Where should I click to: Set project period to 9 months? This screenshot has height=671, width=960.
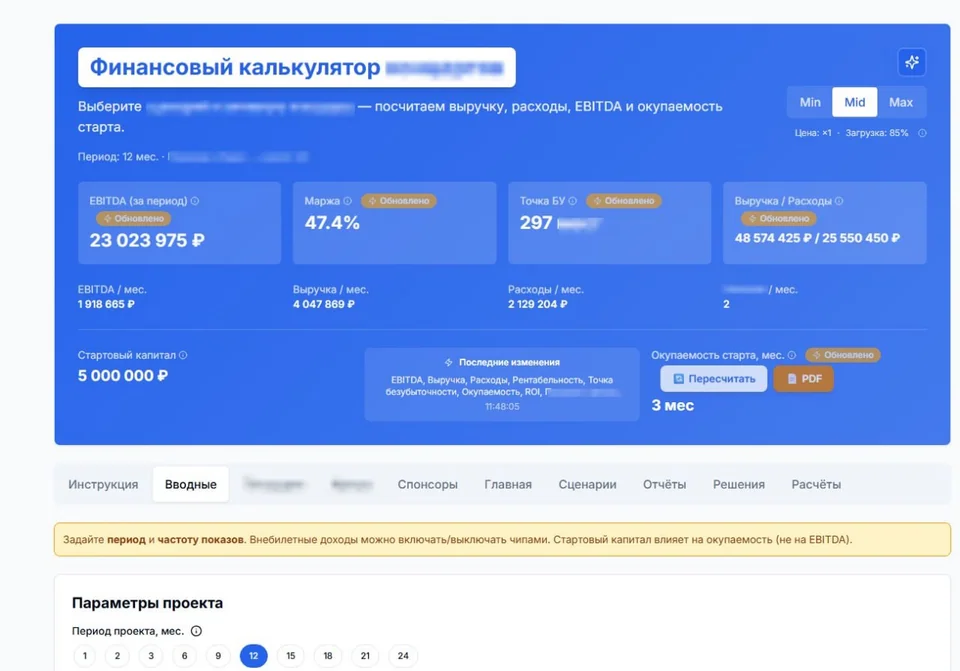click(218, 656)
